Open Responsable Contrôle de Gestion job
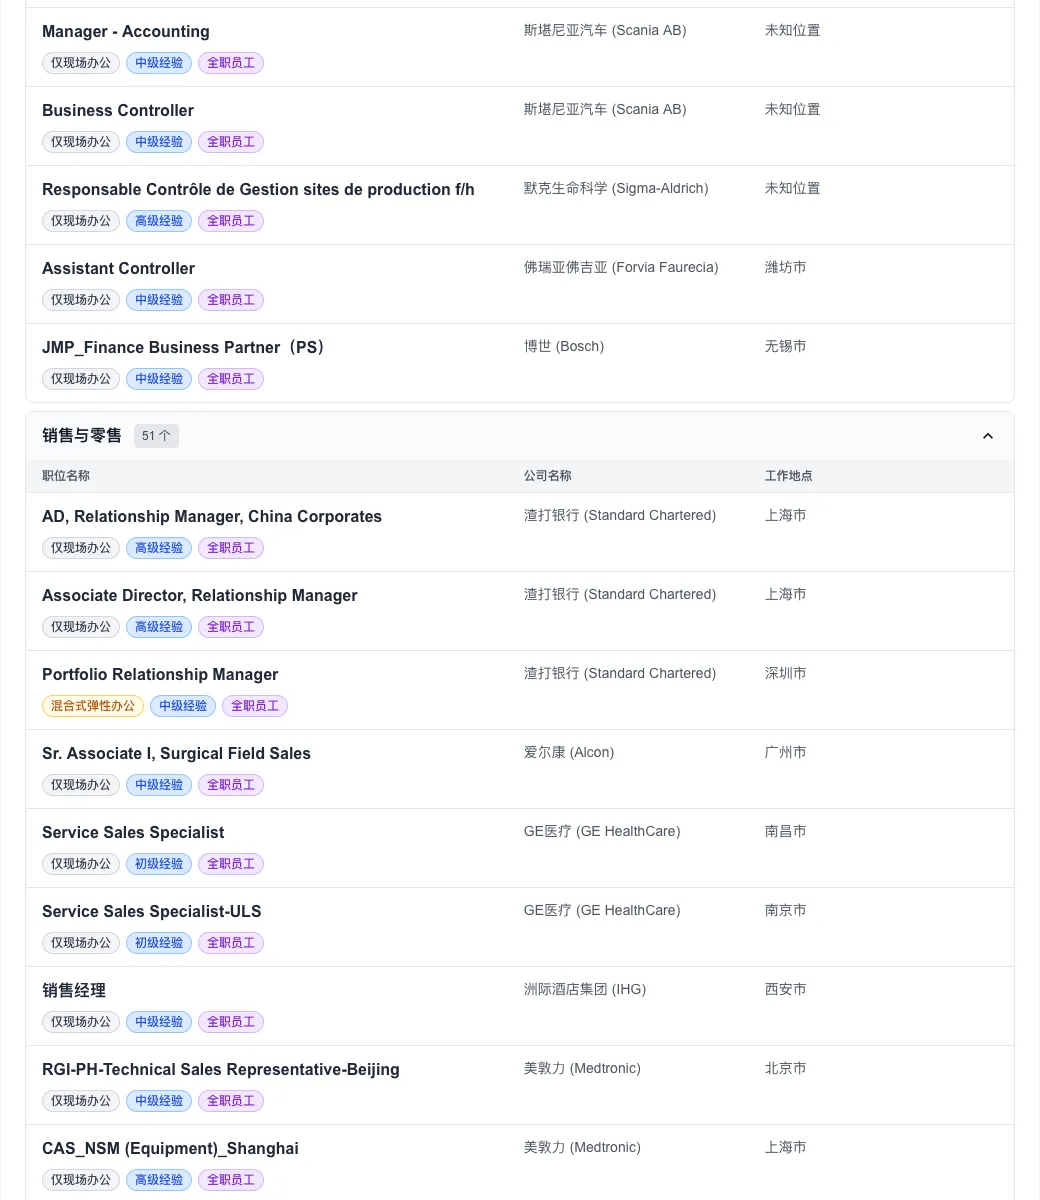The width and height of the screenshot is (1040, 1200). point(258,190)
